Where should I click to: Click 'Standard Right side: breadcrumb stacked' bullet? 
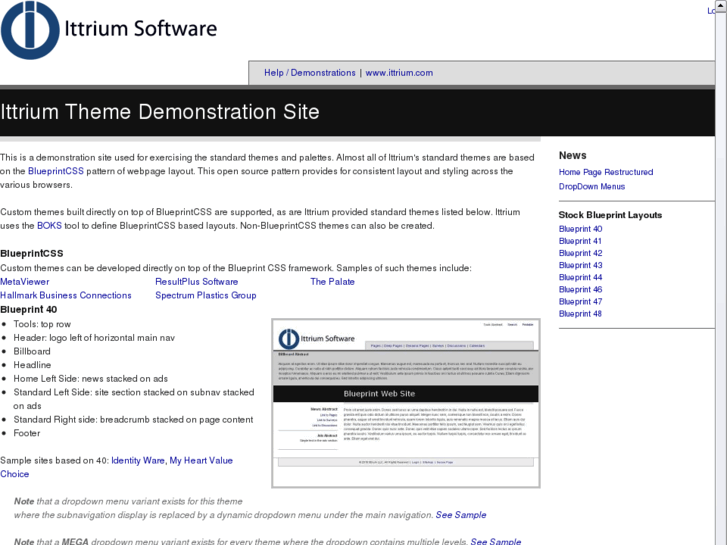point(134,420)
